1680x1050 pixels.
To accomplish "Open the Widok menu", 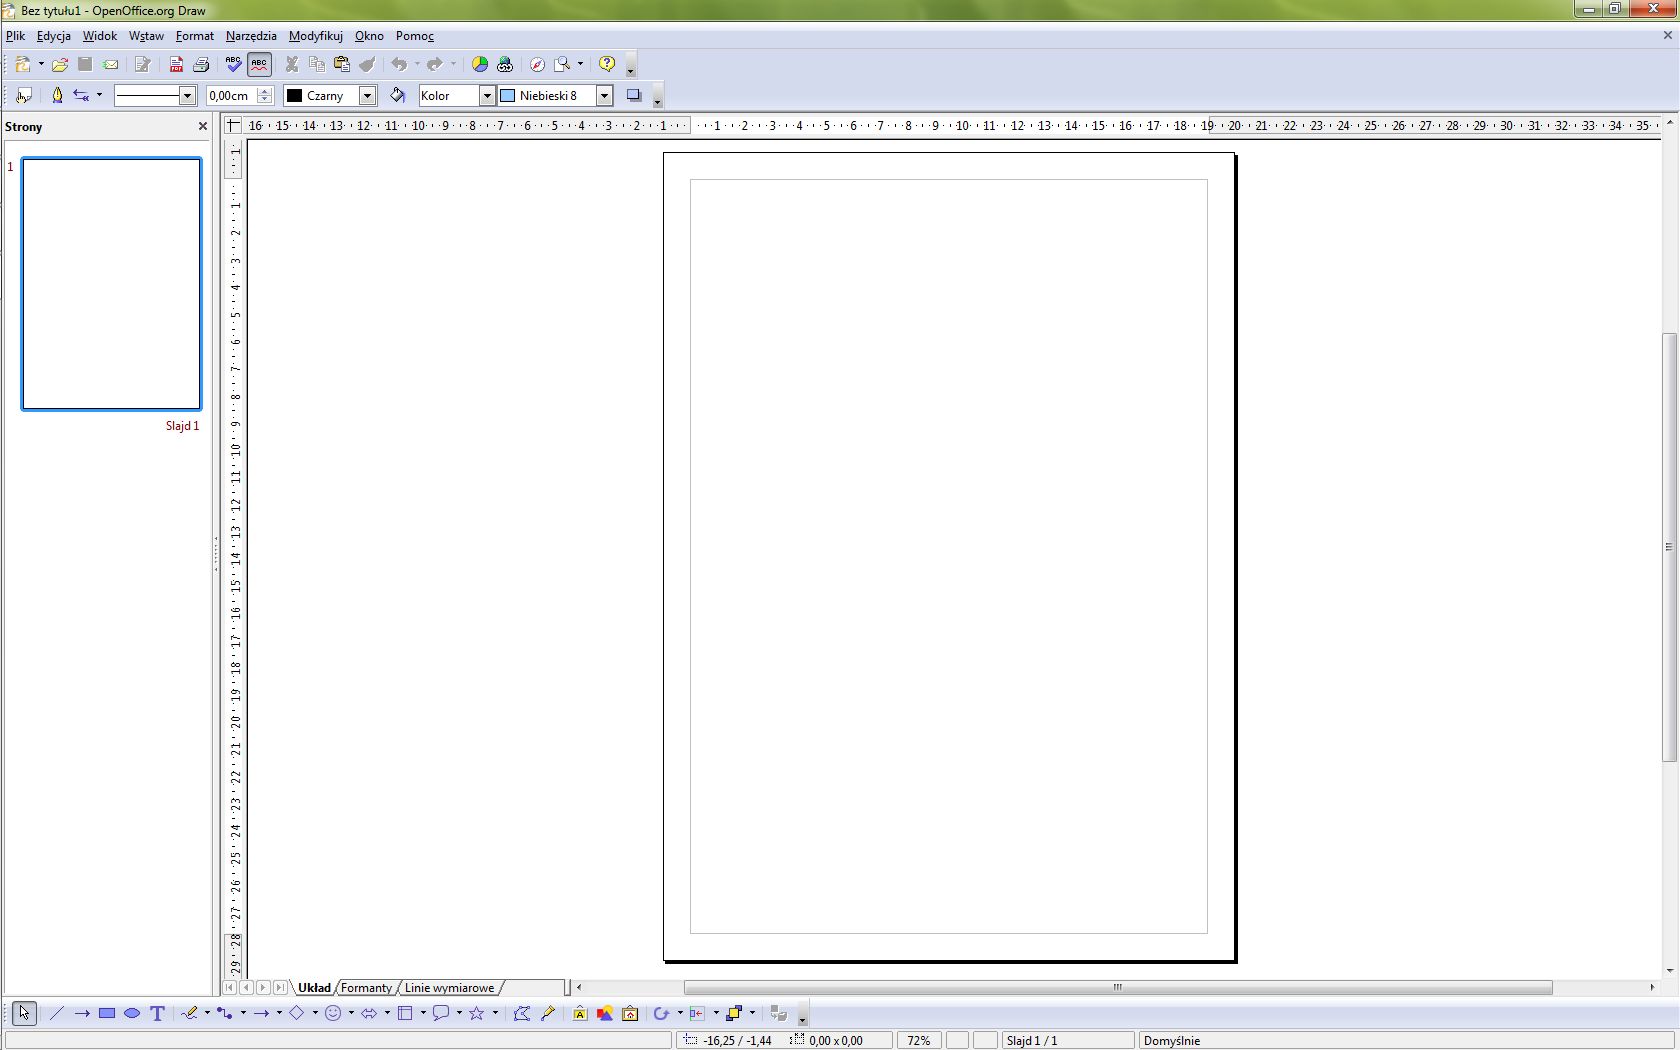I will coord(100,36).
